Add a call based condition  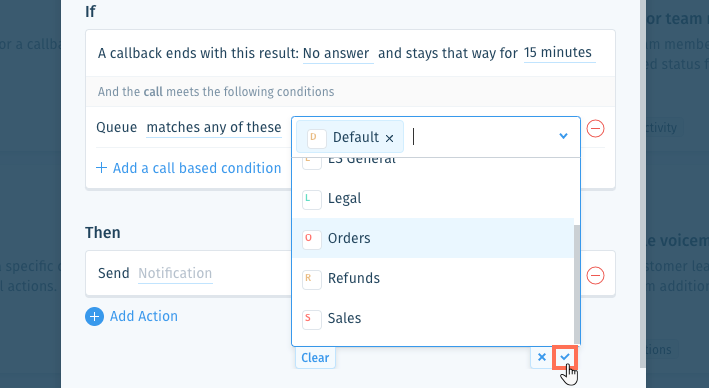click(x=189, y=168)
